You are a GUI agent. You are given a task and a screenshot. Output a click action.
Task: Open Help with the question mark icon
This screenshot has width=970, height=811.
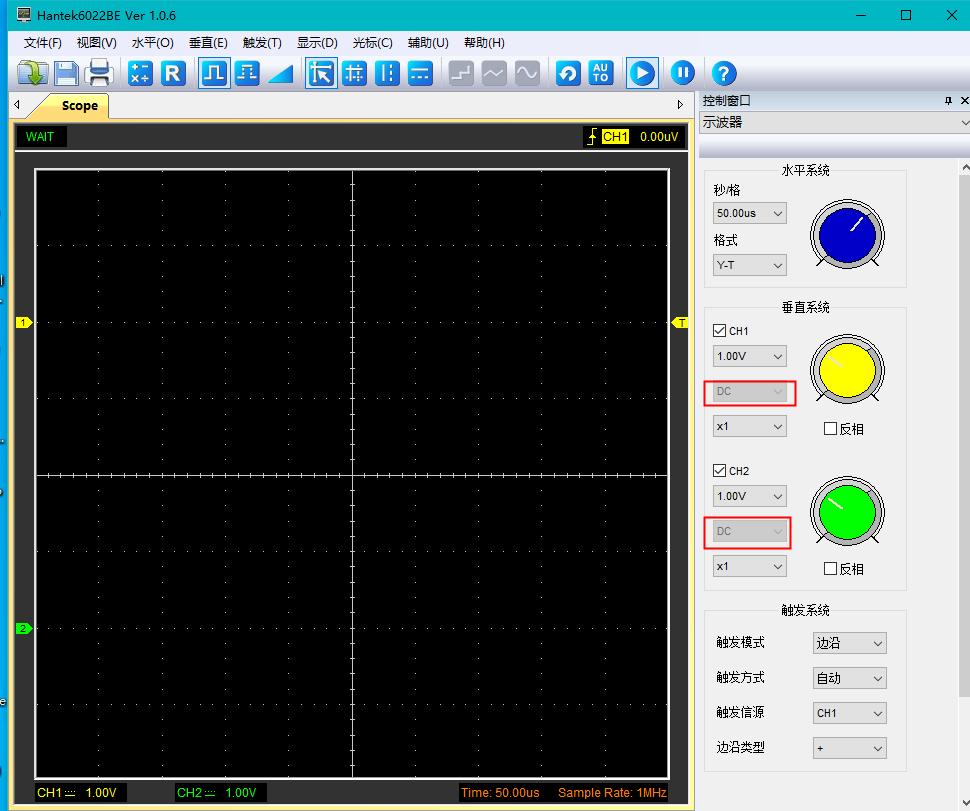[x=723, y=73]
